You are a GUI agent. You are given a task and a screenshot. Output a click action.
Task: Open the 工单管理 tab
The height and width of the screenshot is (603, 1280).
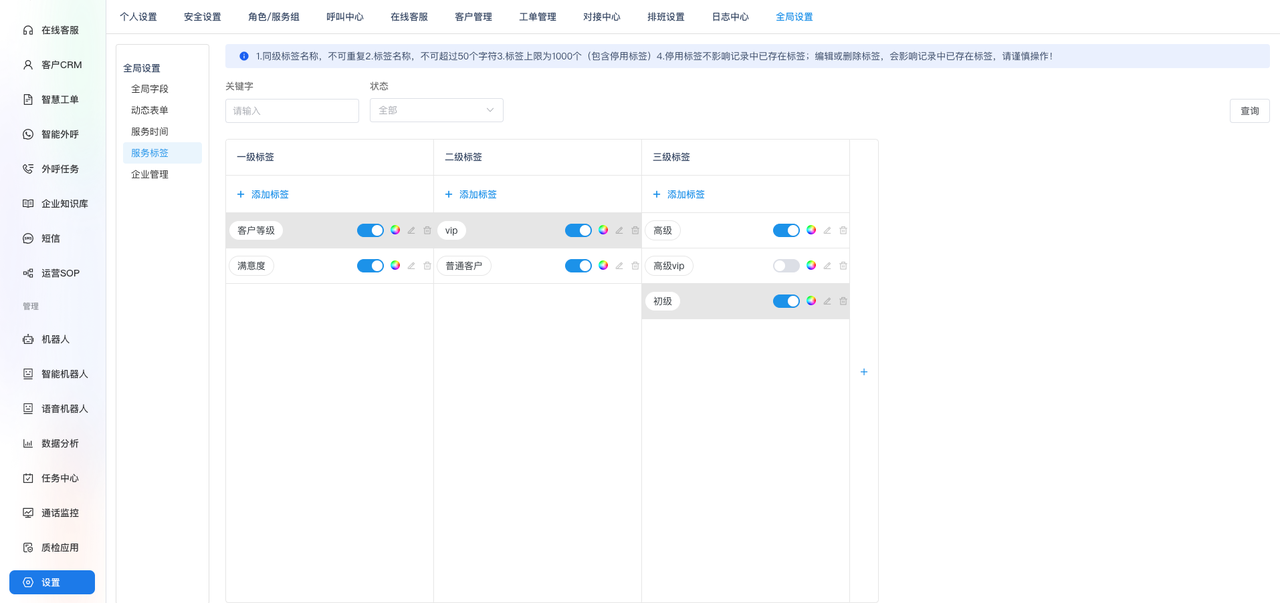click(538, 17)
